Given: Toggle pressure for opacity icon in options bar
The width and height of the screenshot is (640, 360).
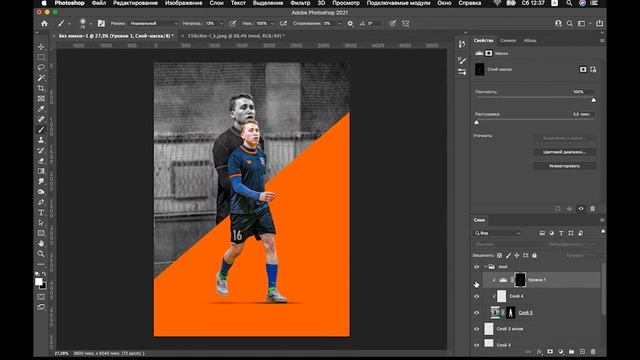Looking at the screenshot, I should coord(233,24).
